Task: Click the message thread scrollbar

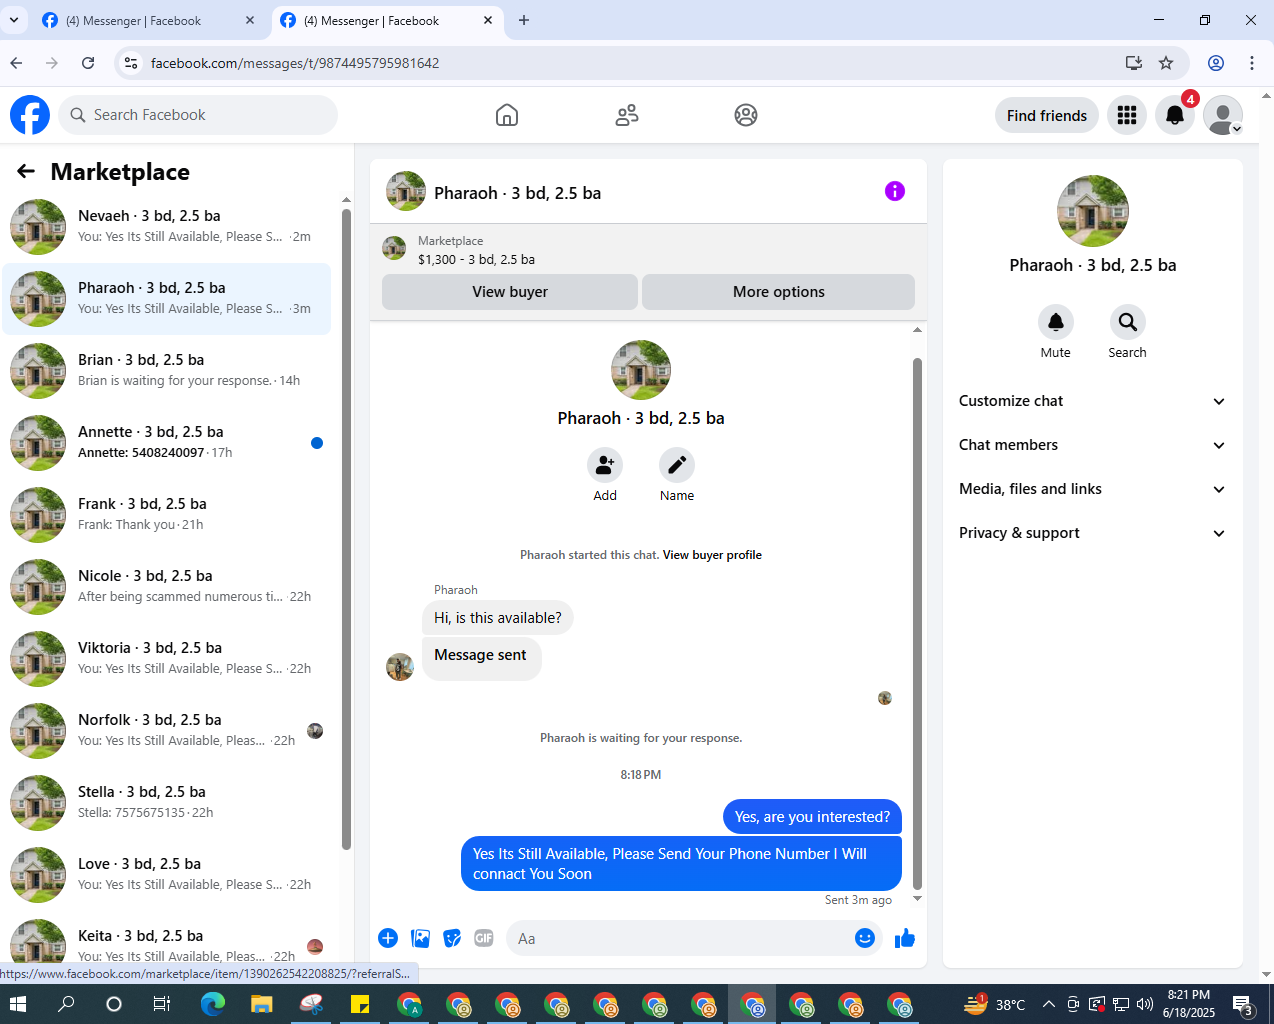Action: pyautogui.click(x=917, y=623)
